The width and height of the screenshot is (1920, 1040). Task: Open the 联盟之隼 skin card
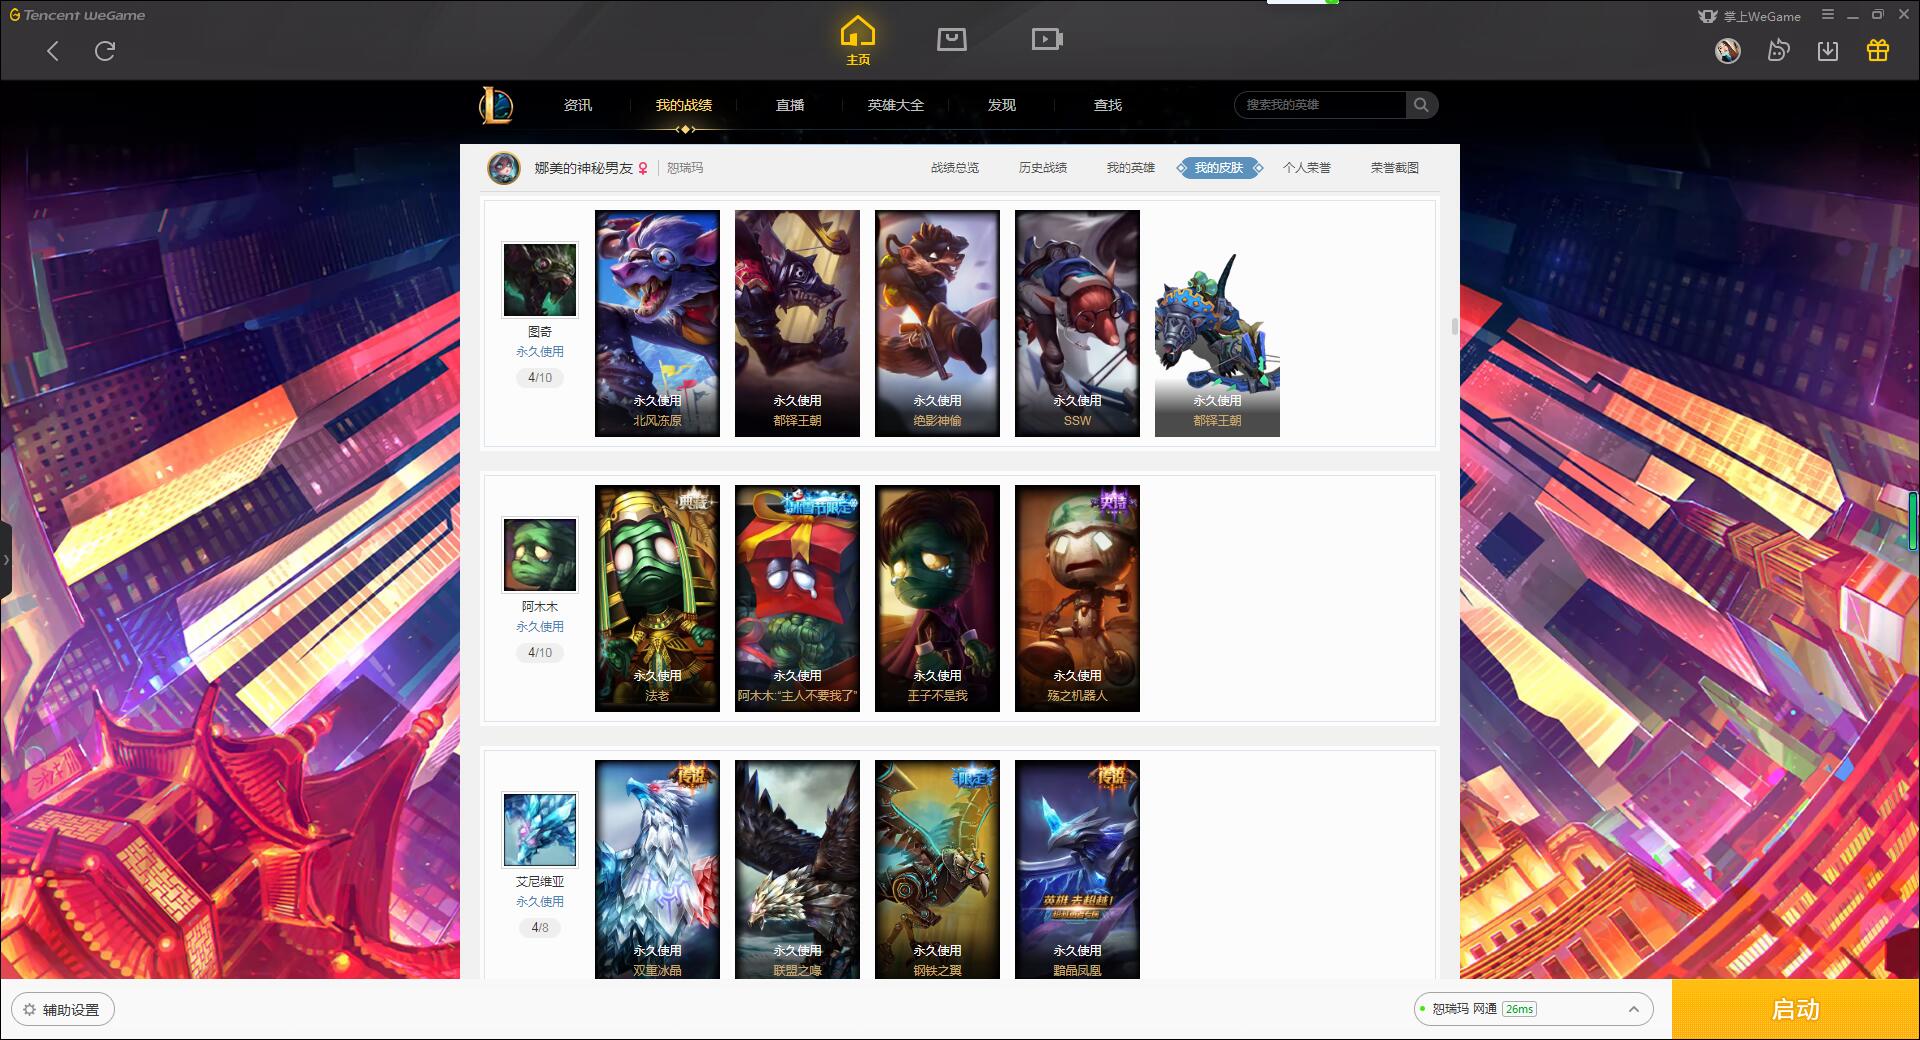click(x=797, y=869)
